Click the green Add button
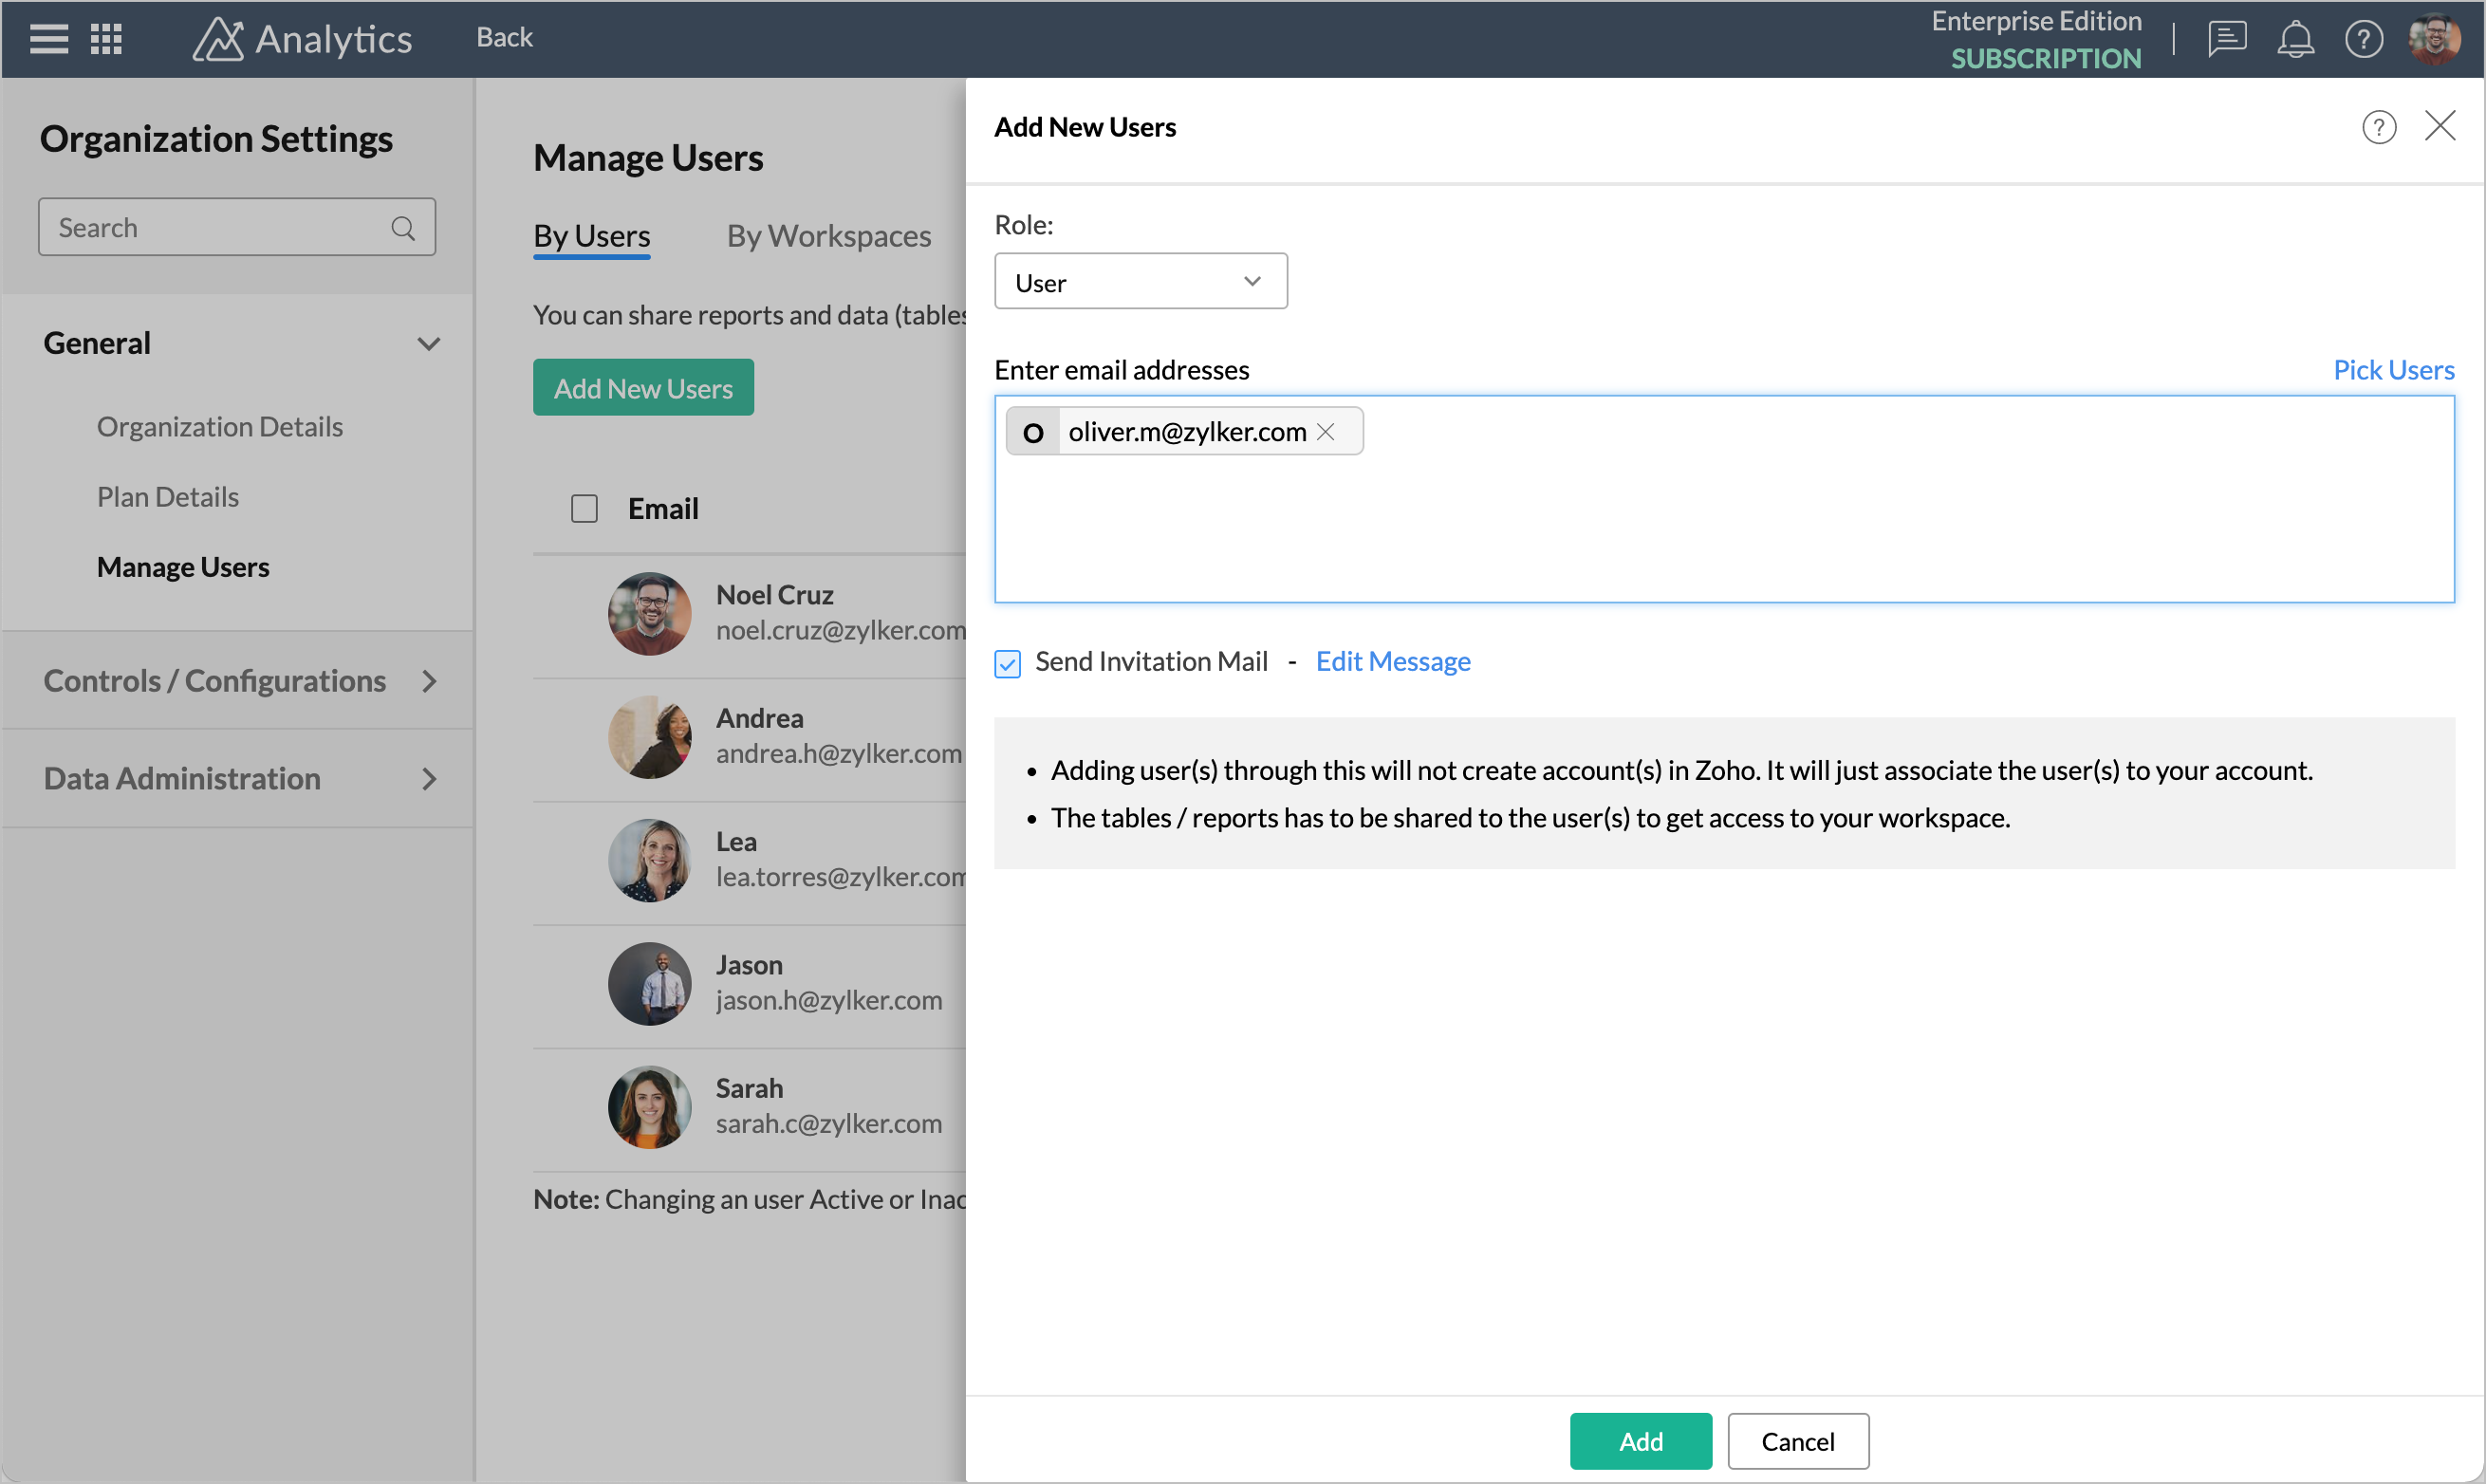 coord(1640,1441)
